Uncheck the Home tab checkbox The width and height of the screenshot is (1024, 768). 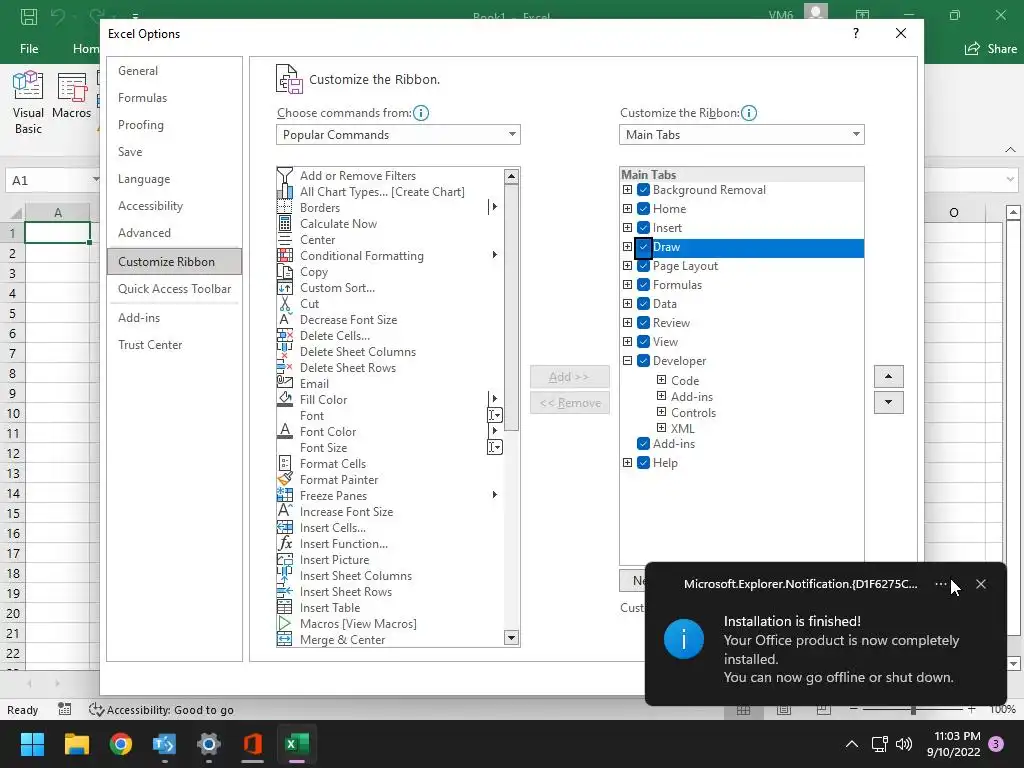[643, 209]
